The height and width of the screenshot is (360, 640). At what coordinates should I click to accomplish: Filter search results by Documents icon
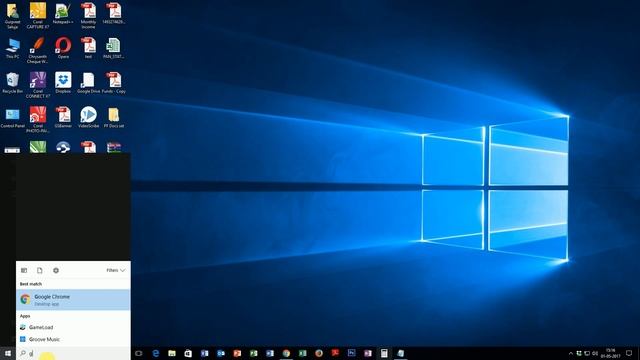coord(40,270)
